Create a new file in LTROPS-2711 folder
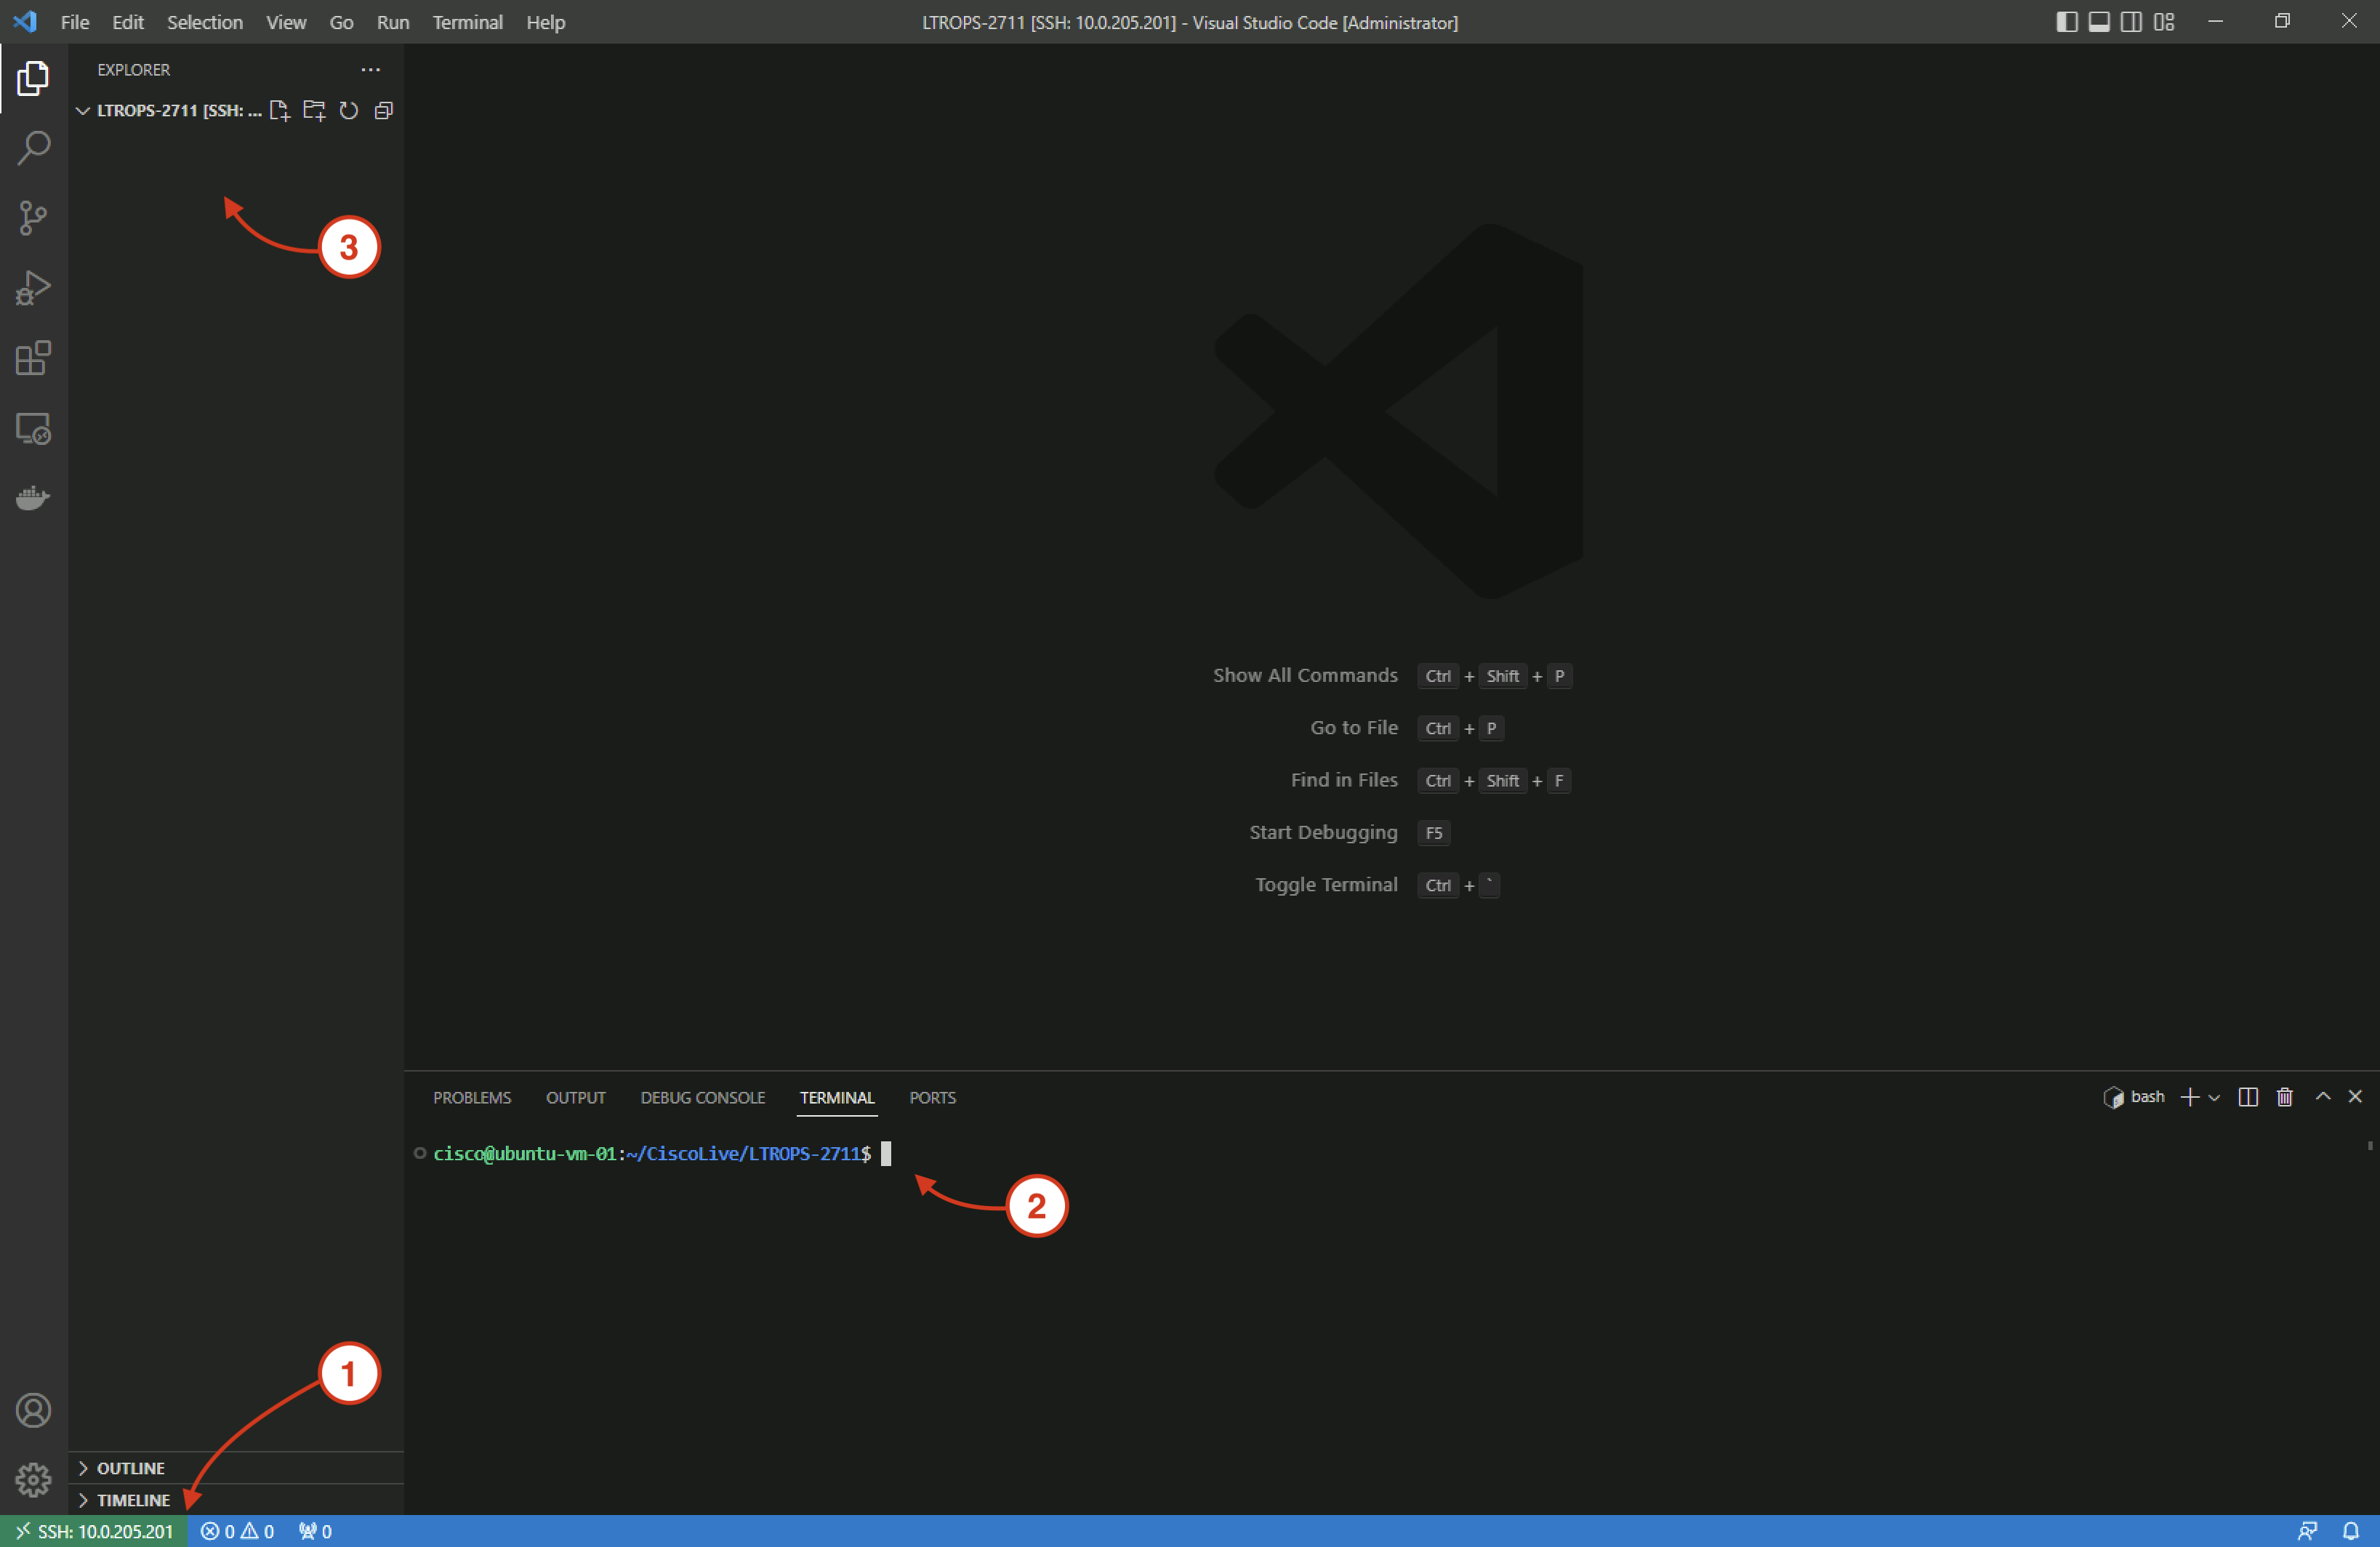 [x=280, y=111]
